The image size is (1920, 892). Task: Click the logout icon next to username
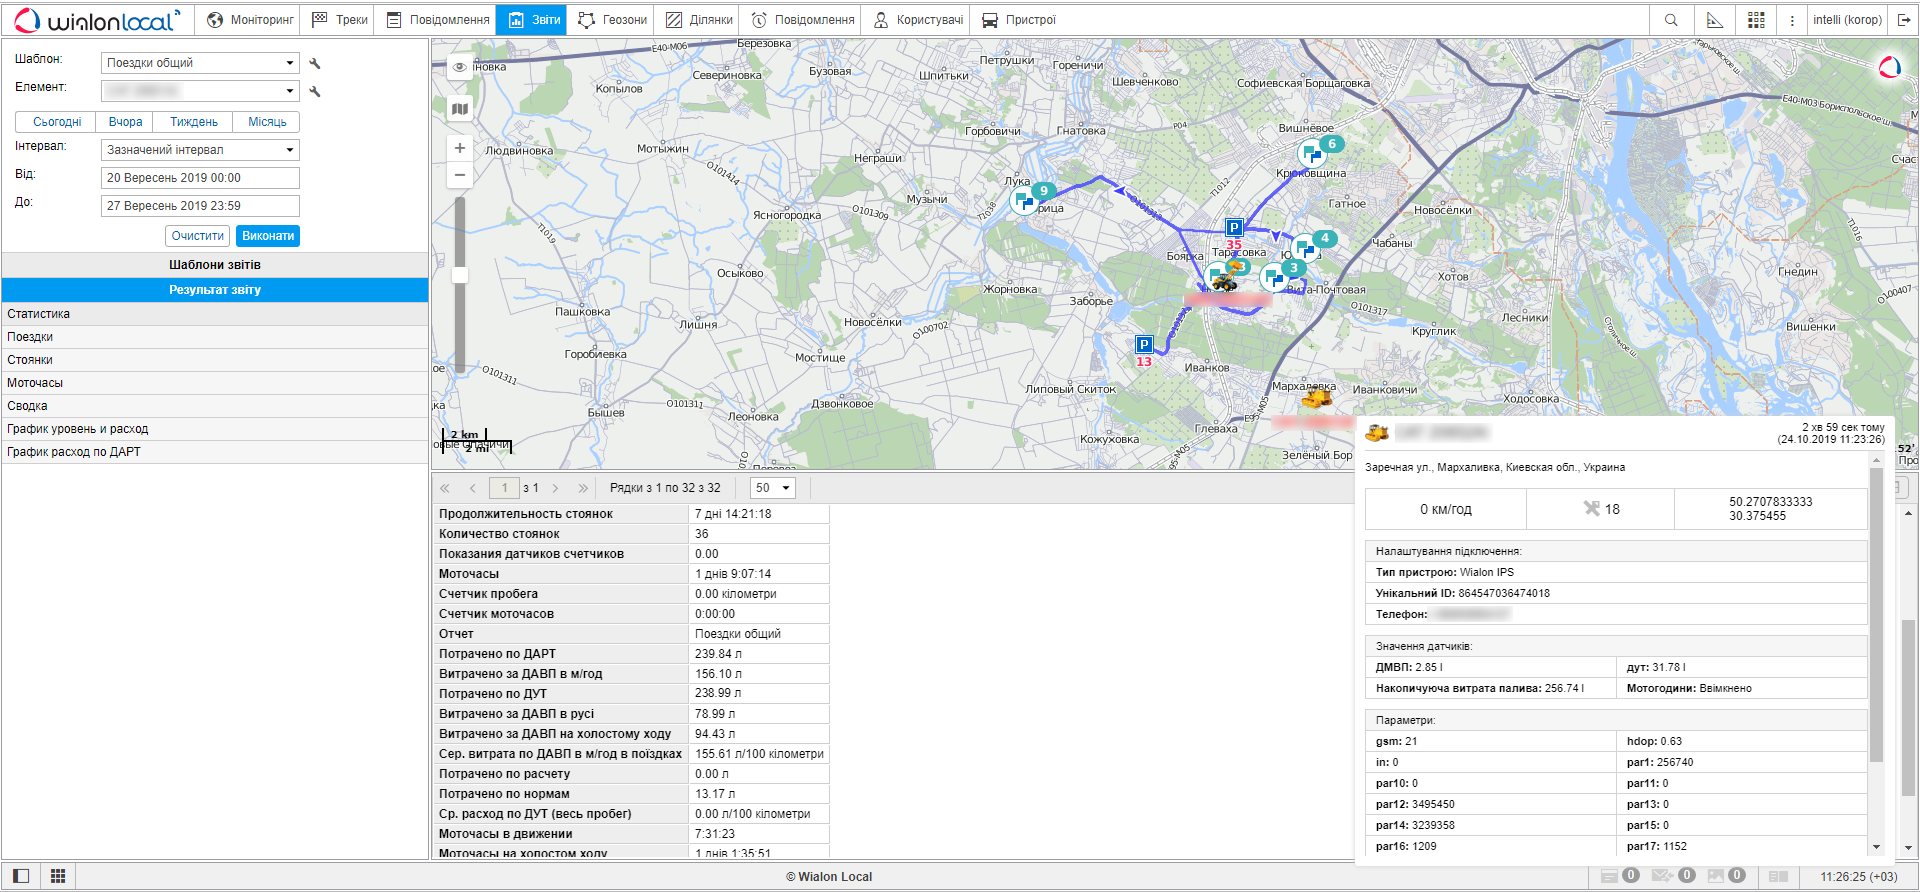[1904, 20]
